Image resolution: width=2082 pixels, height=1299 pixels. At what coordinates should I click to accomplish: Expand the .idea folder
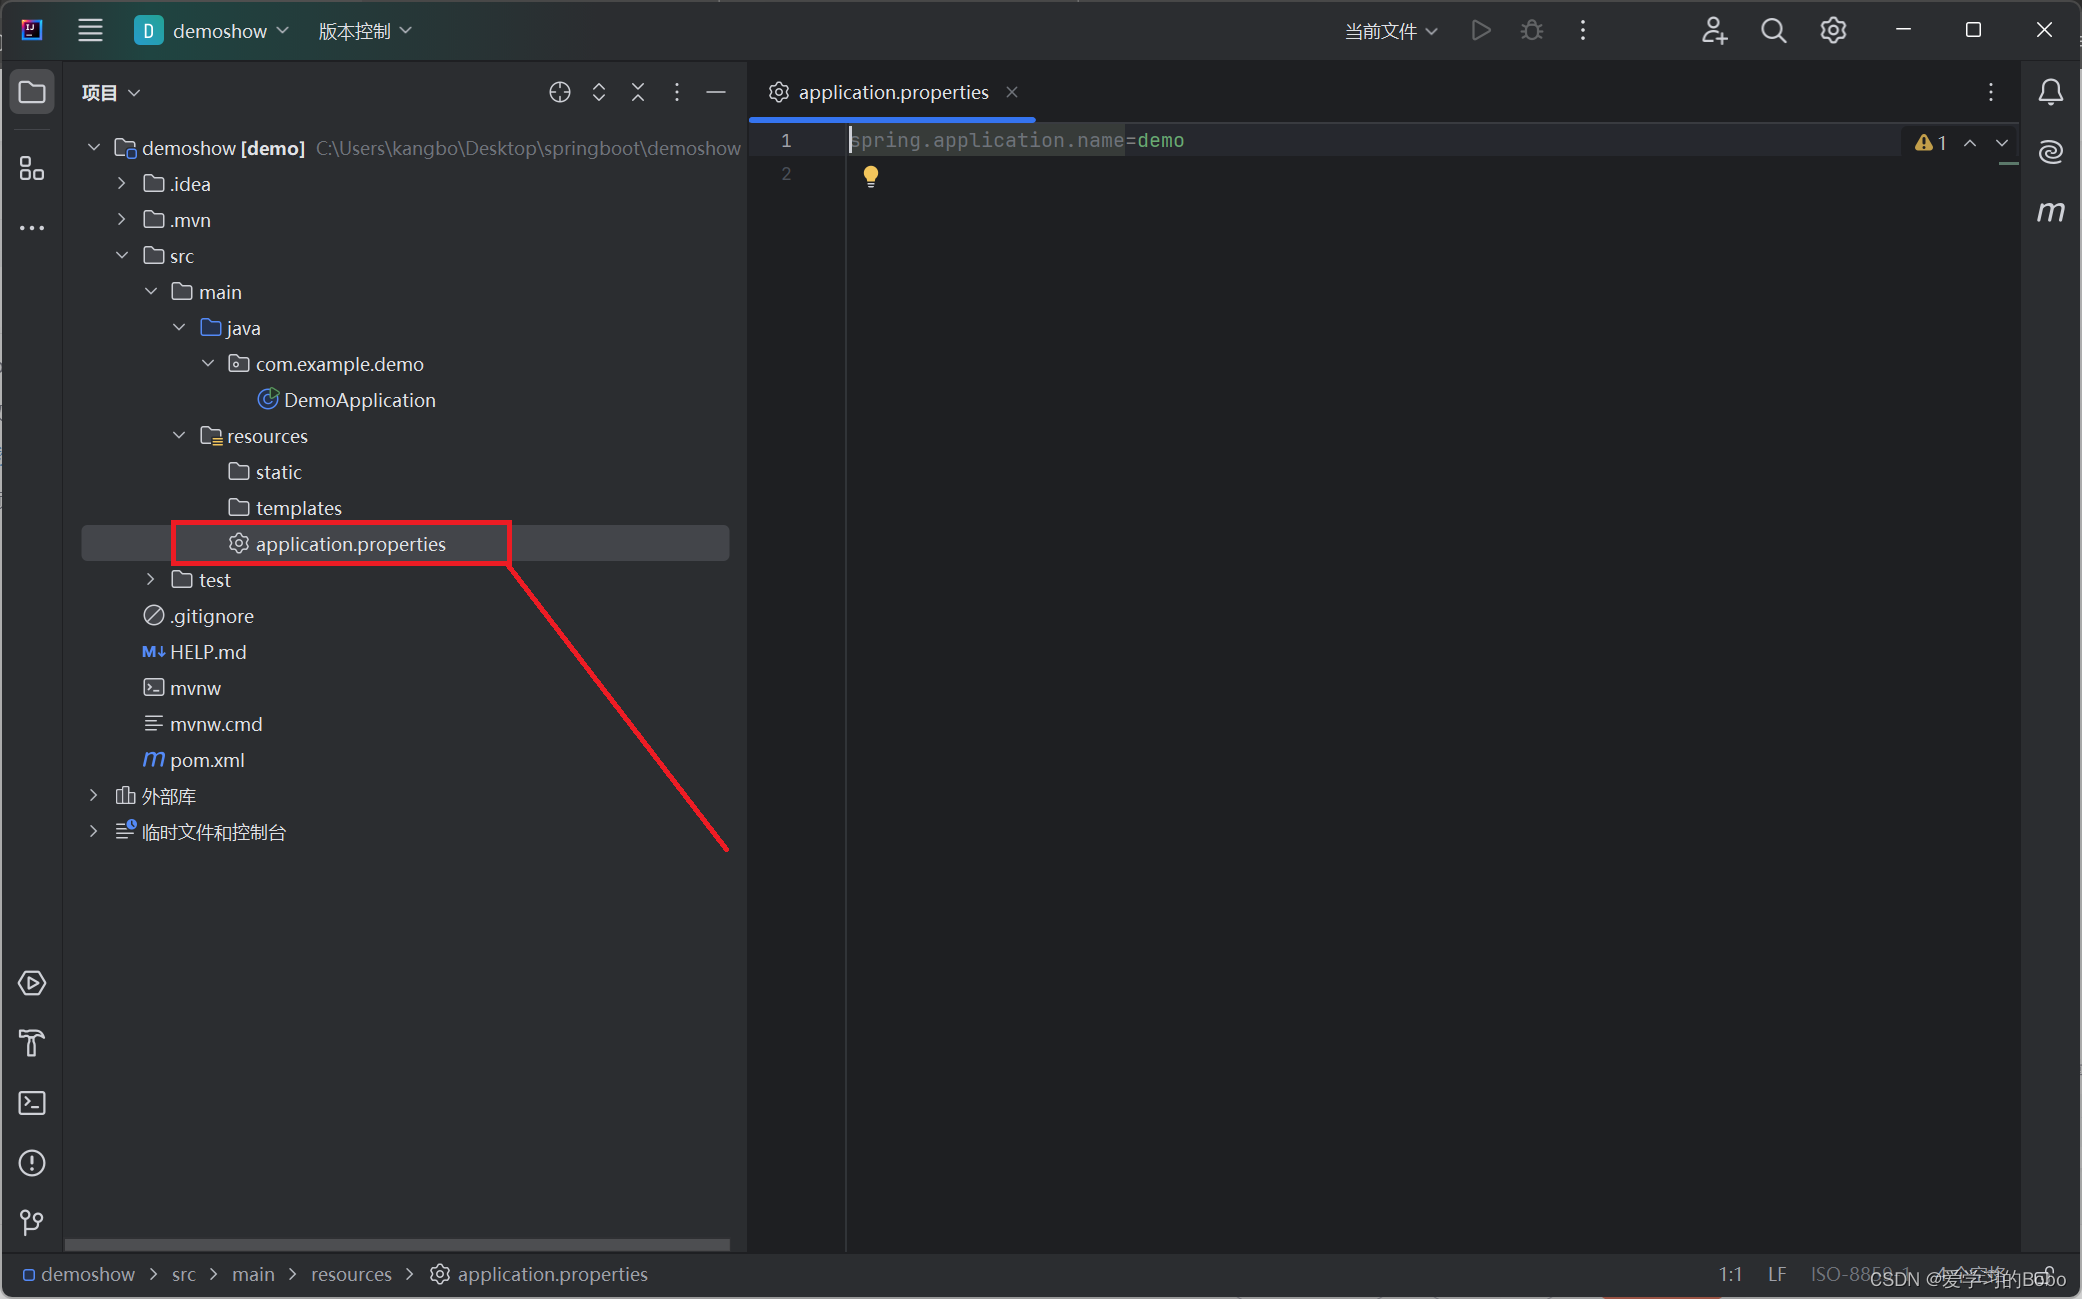(122, 184)
